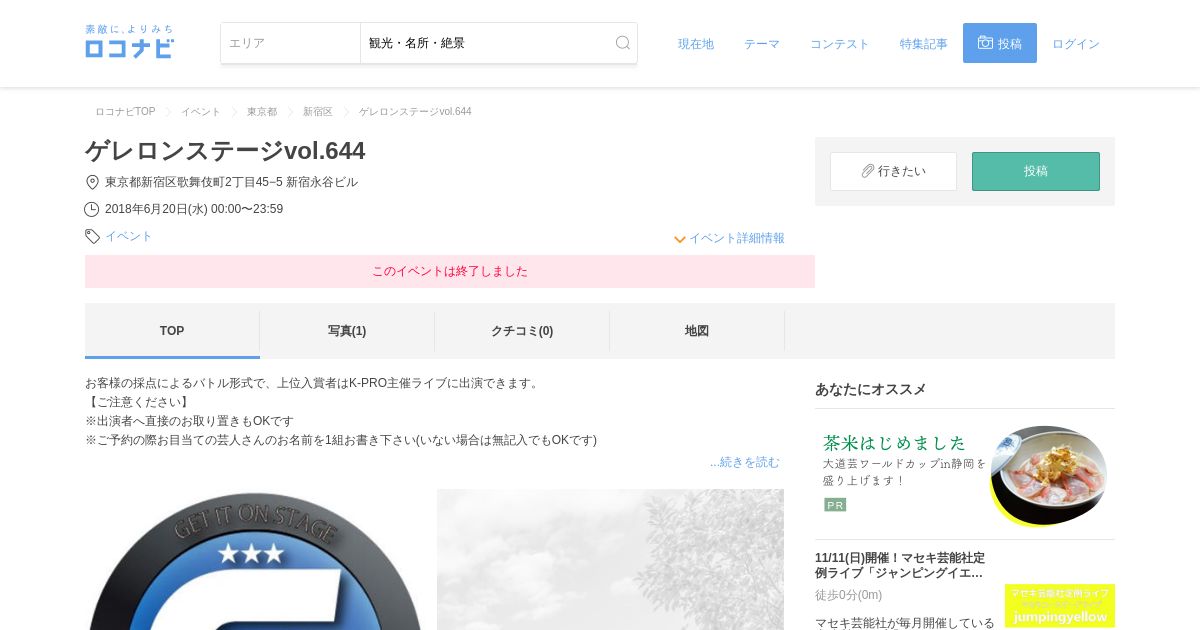Click the ロコナビ site logo
1200x630 pixels.
[x=129, y=42]
